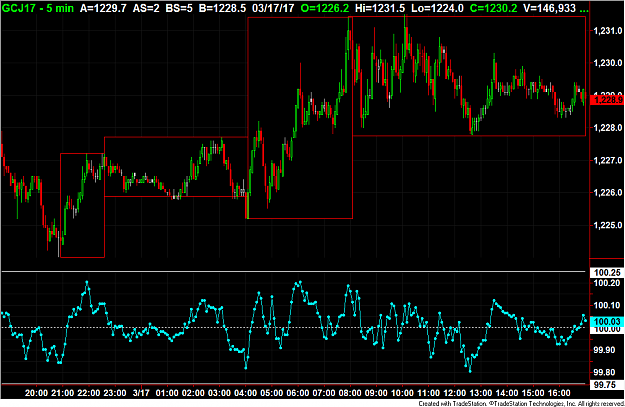This screenshot has height=407, width=625.
Task: Click the V=146,933 volume value
Action: pos(549,8)
